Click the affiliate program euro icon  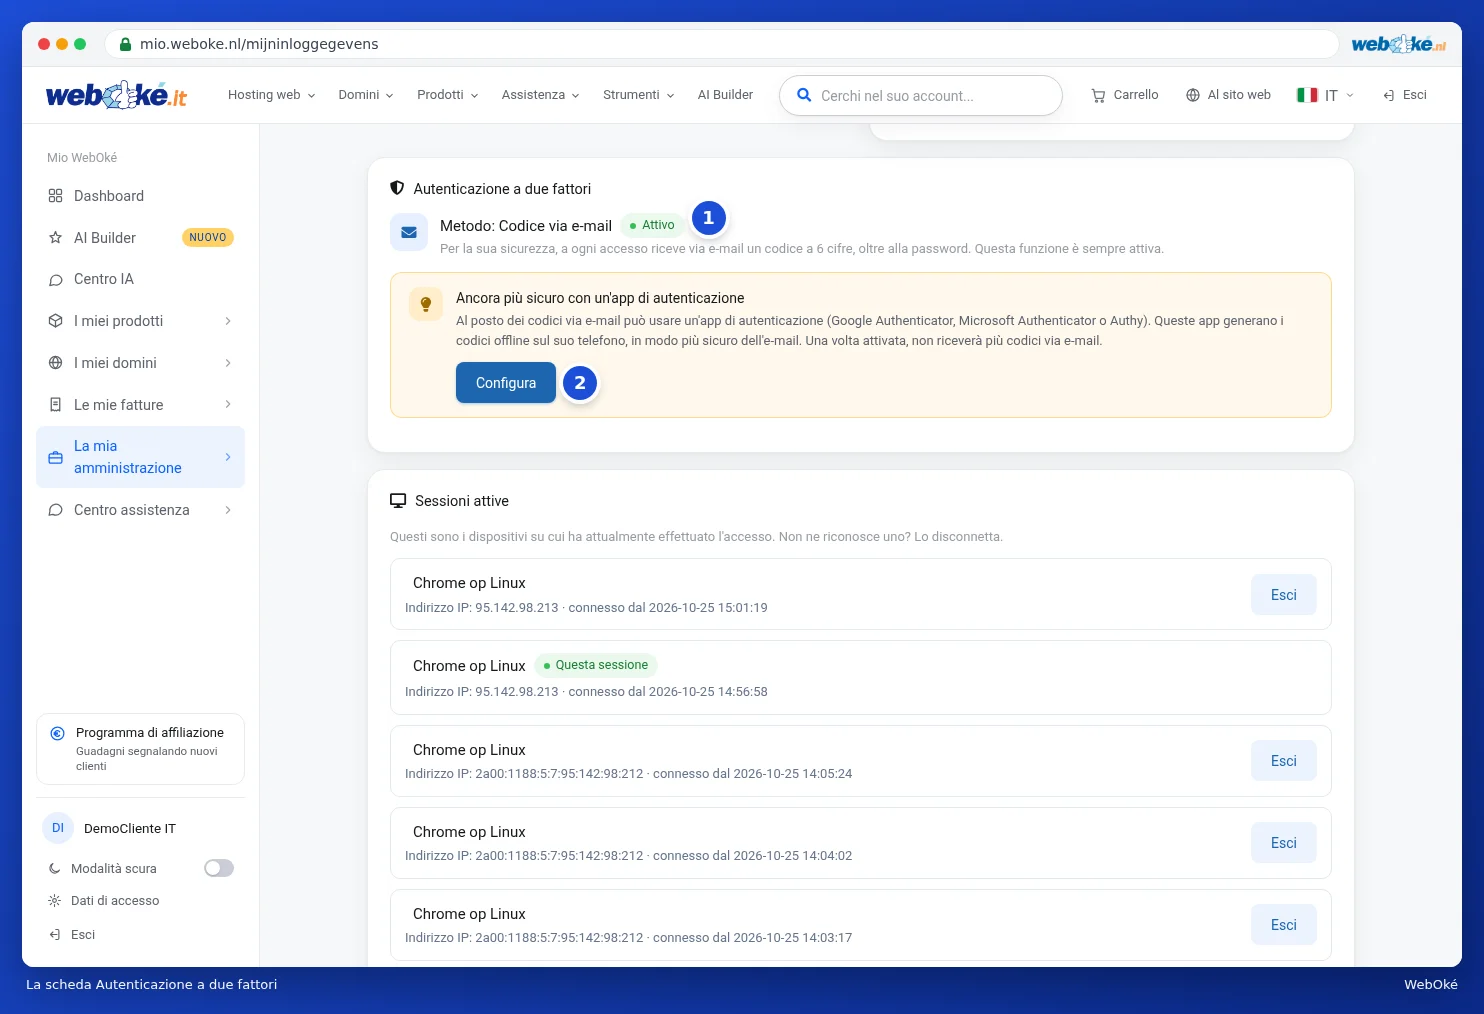tap(58, 733)
